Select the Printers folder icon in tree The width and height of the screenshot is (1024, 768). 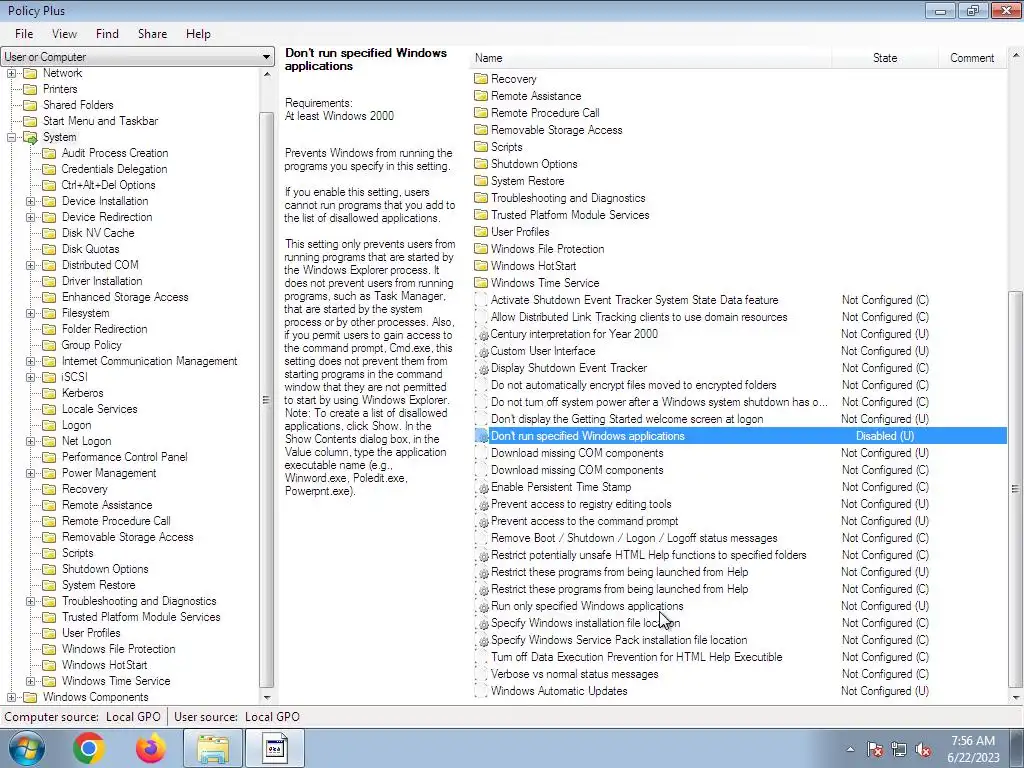coord(30,89)
